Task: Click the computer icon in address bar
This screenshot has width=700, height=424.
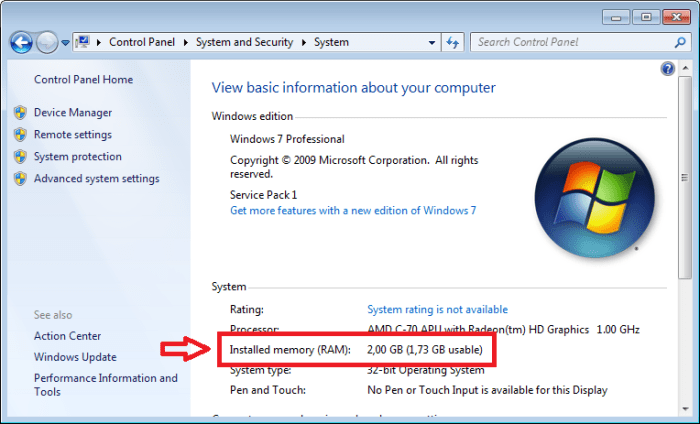Action: [x=83, y=42]
